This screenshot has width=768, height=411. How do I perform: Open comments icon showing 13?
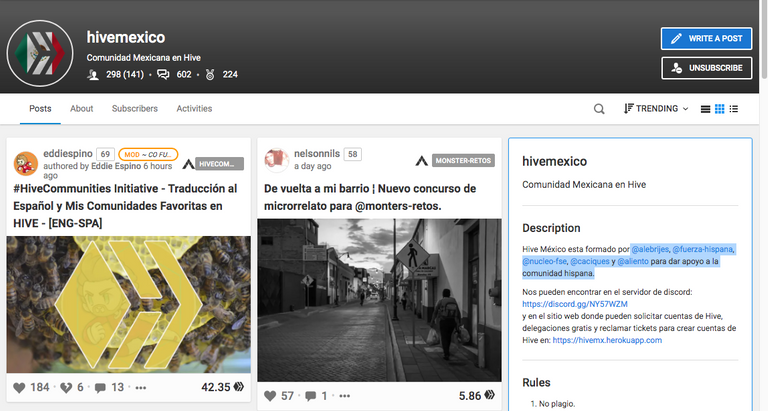pyautogui.click(x=100, y=388)
